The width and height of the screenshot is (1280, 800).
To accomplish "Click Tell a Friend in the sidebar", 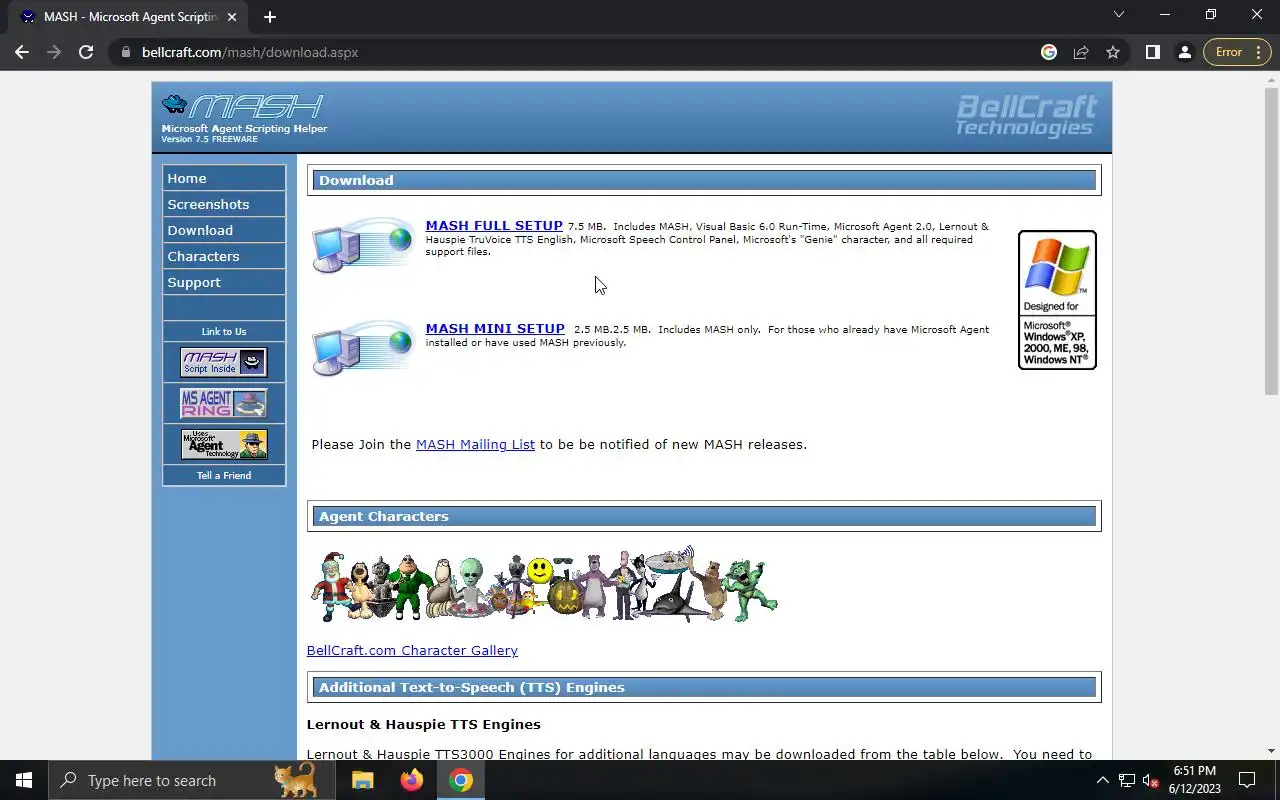I will [224, 475].
